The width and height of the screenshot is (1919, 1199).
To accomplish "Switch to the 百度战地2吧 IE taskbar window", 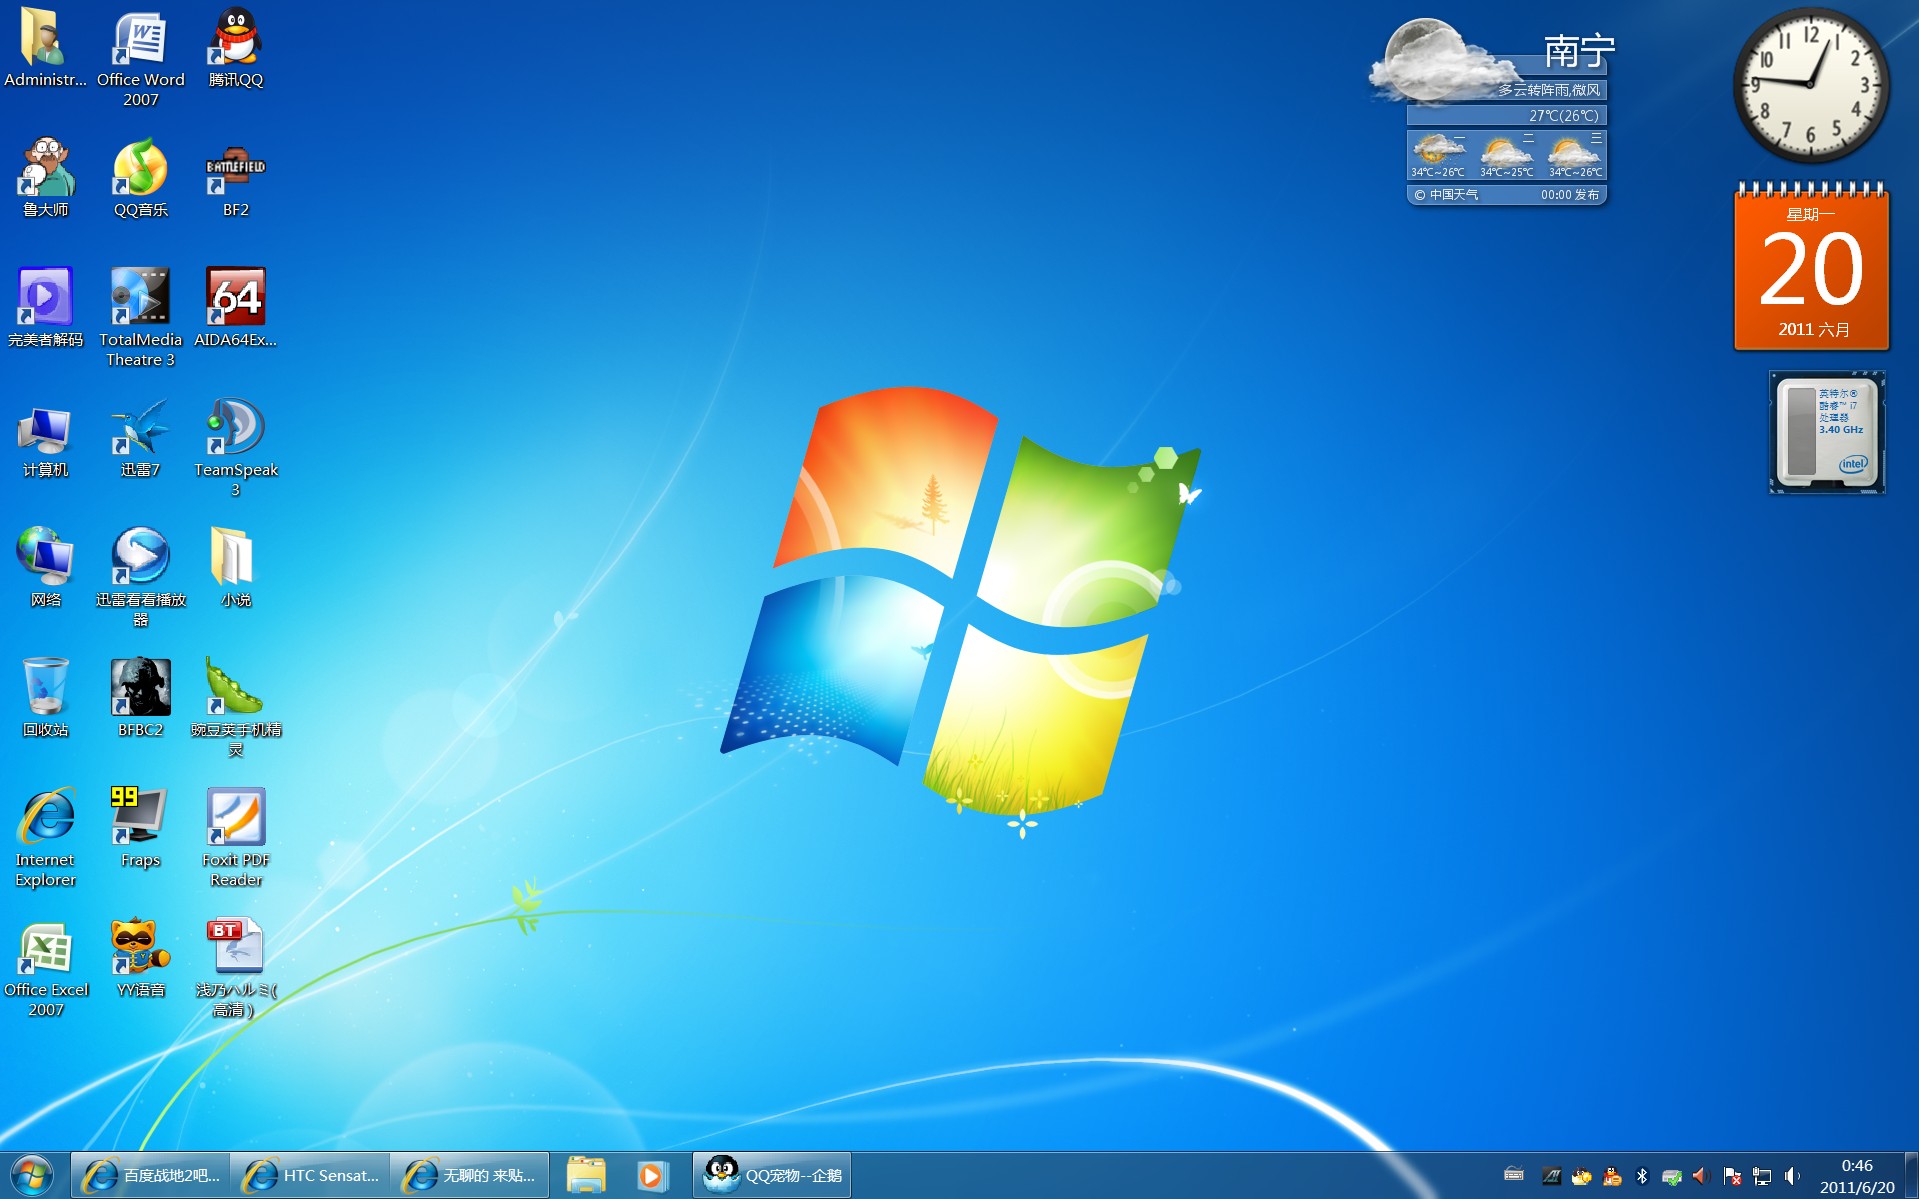I will 151,1175.
